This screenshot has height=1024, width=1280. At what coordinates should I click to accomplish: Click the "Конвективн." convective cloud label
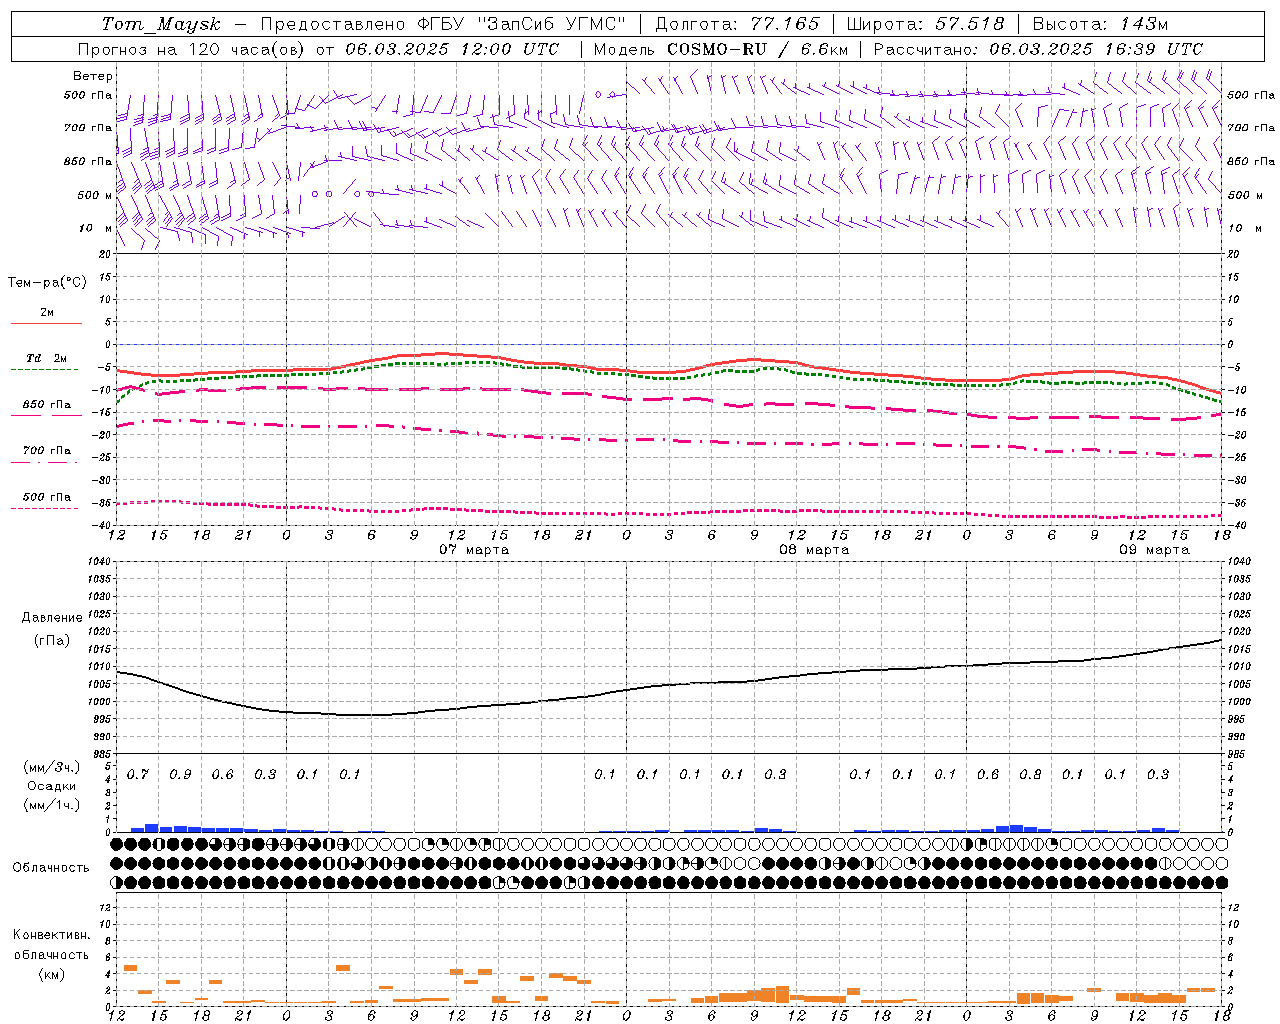coord(51,935)
